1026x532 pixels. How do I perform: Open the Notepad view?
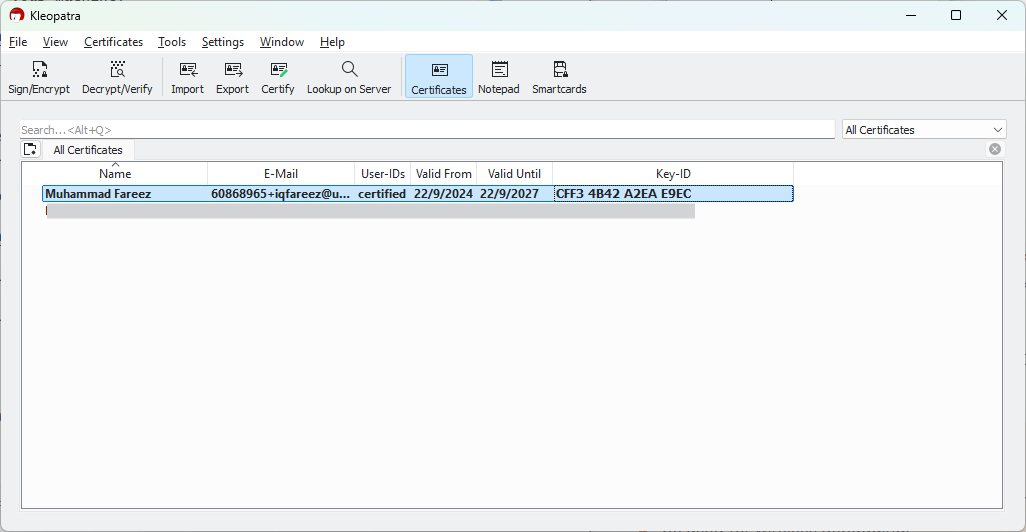pyautogui.click(x=499, y=77)
